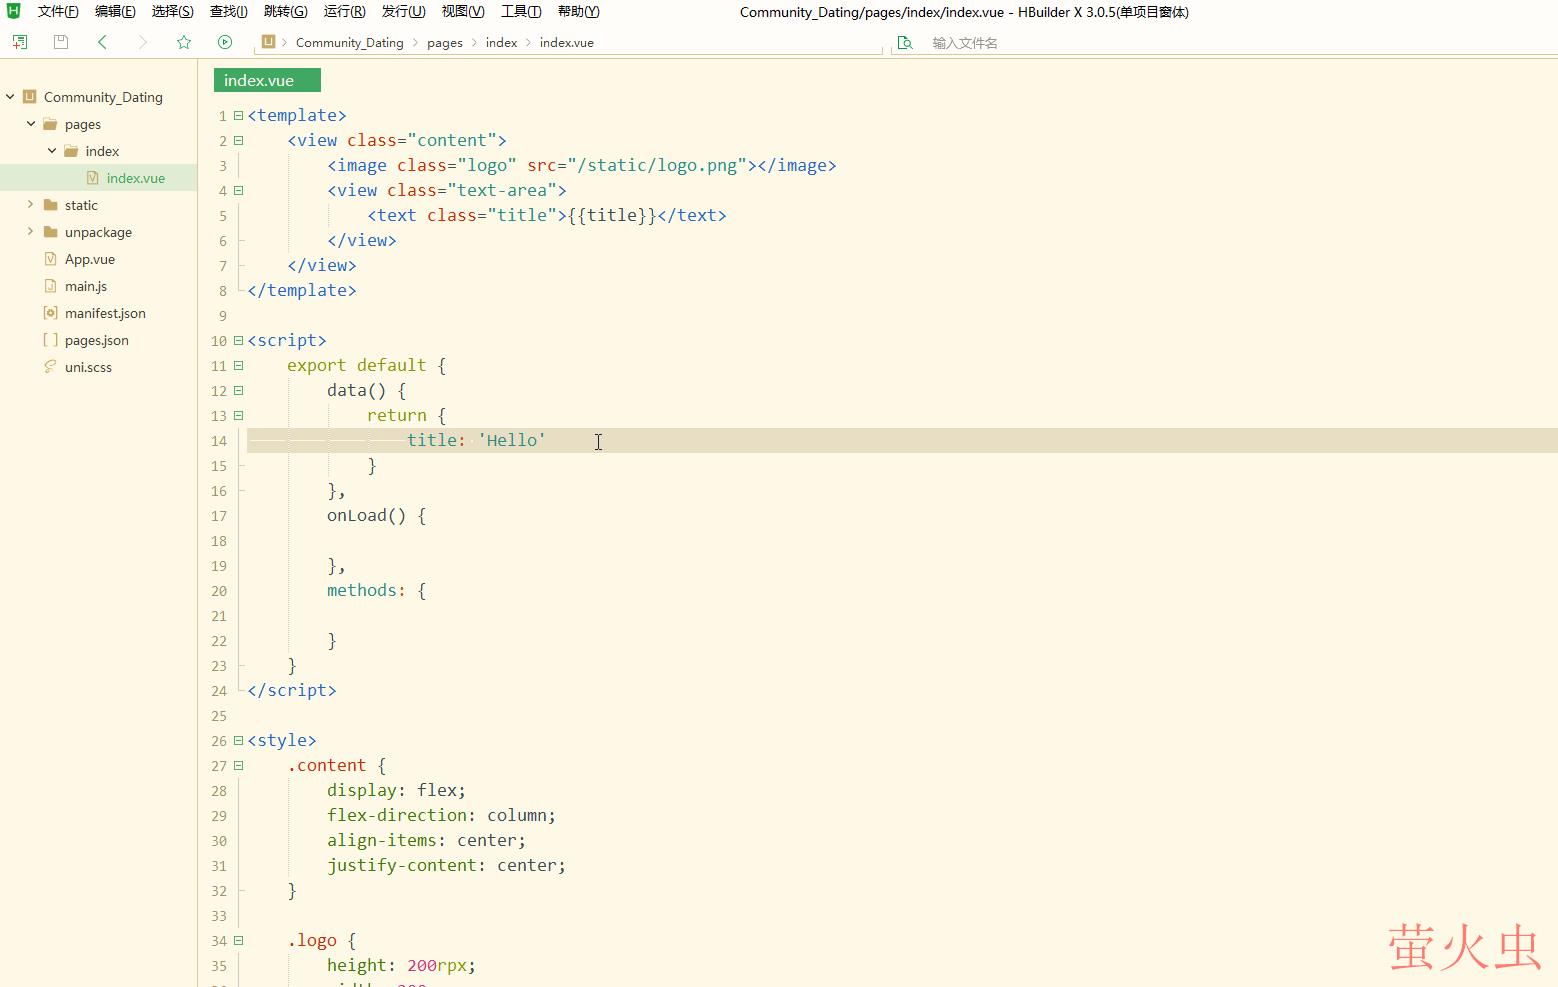Click the save file toolbar icon
Screen dimensions: 1558x987
[x=61, y=42]
